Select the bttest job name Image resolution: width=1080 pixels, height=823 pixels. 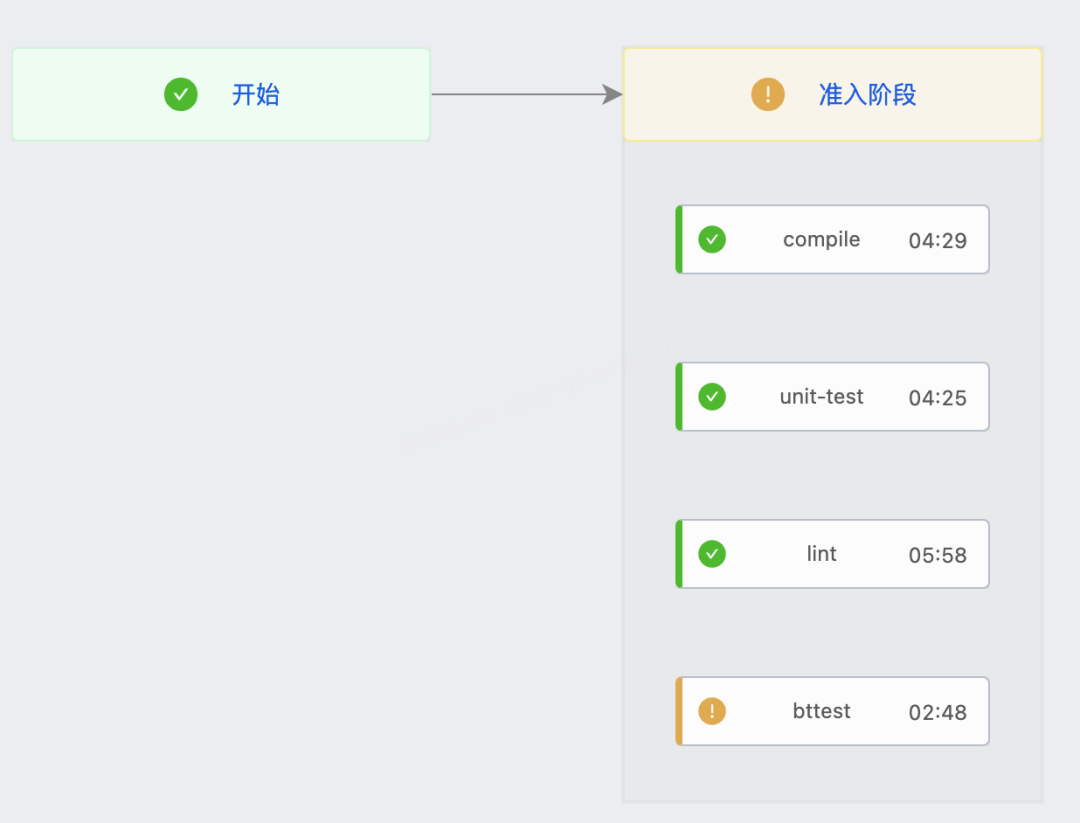pyautogui.click(x=821, y=711)
